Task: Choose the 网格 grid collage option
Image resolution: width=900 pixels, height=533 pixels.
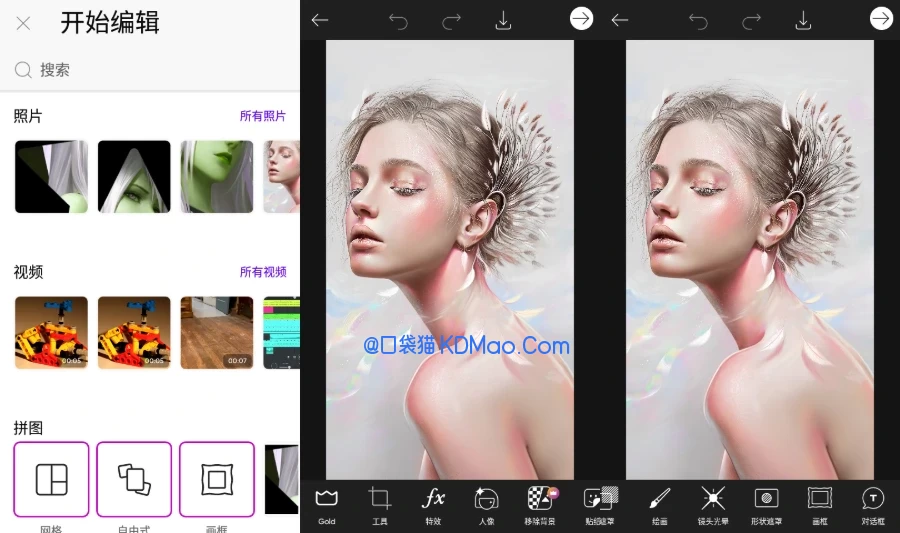Action: coord(52,479)
